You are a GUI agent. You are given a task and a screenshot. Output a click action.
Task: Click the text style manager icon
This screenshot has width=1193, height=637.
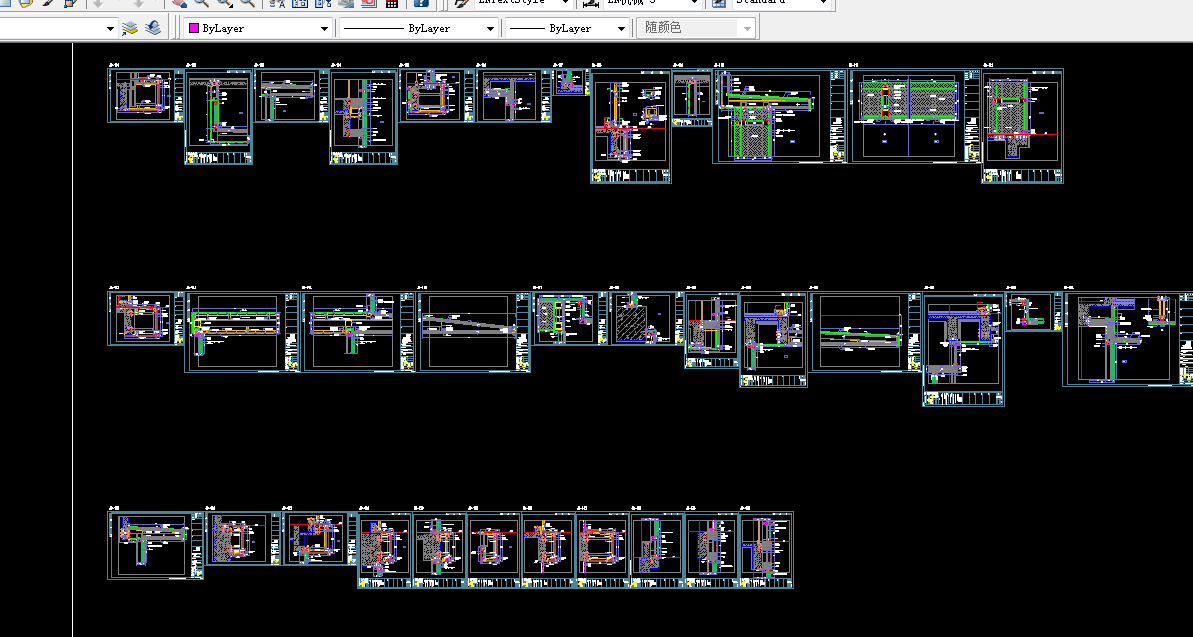click(x=461, y=3)
